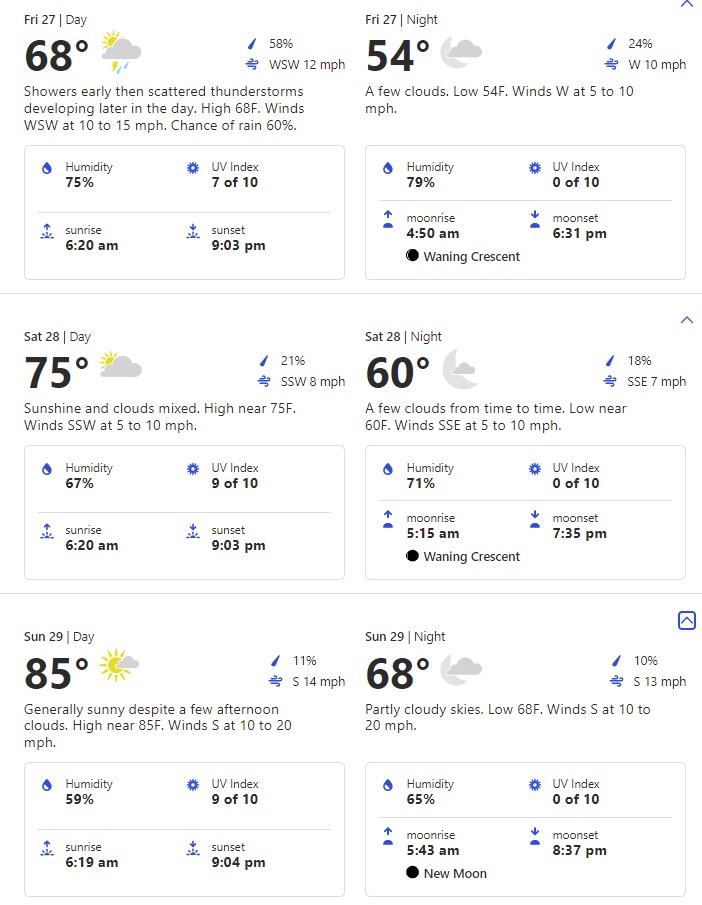Click the Sat 28 Day UV Index icon
This screenshot has height=905, width=702.
click(193, 469)
